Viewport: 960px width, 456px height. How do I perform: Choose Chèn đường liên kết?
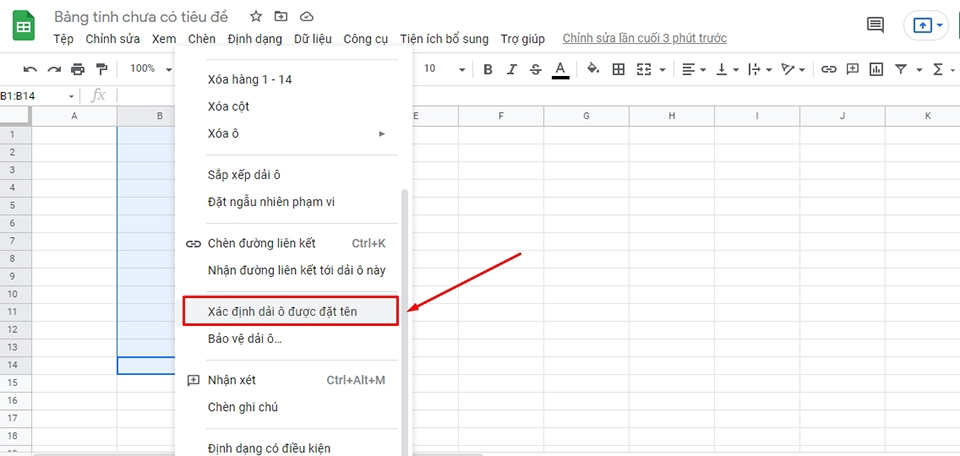(293, 244)
